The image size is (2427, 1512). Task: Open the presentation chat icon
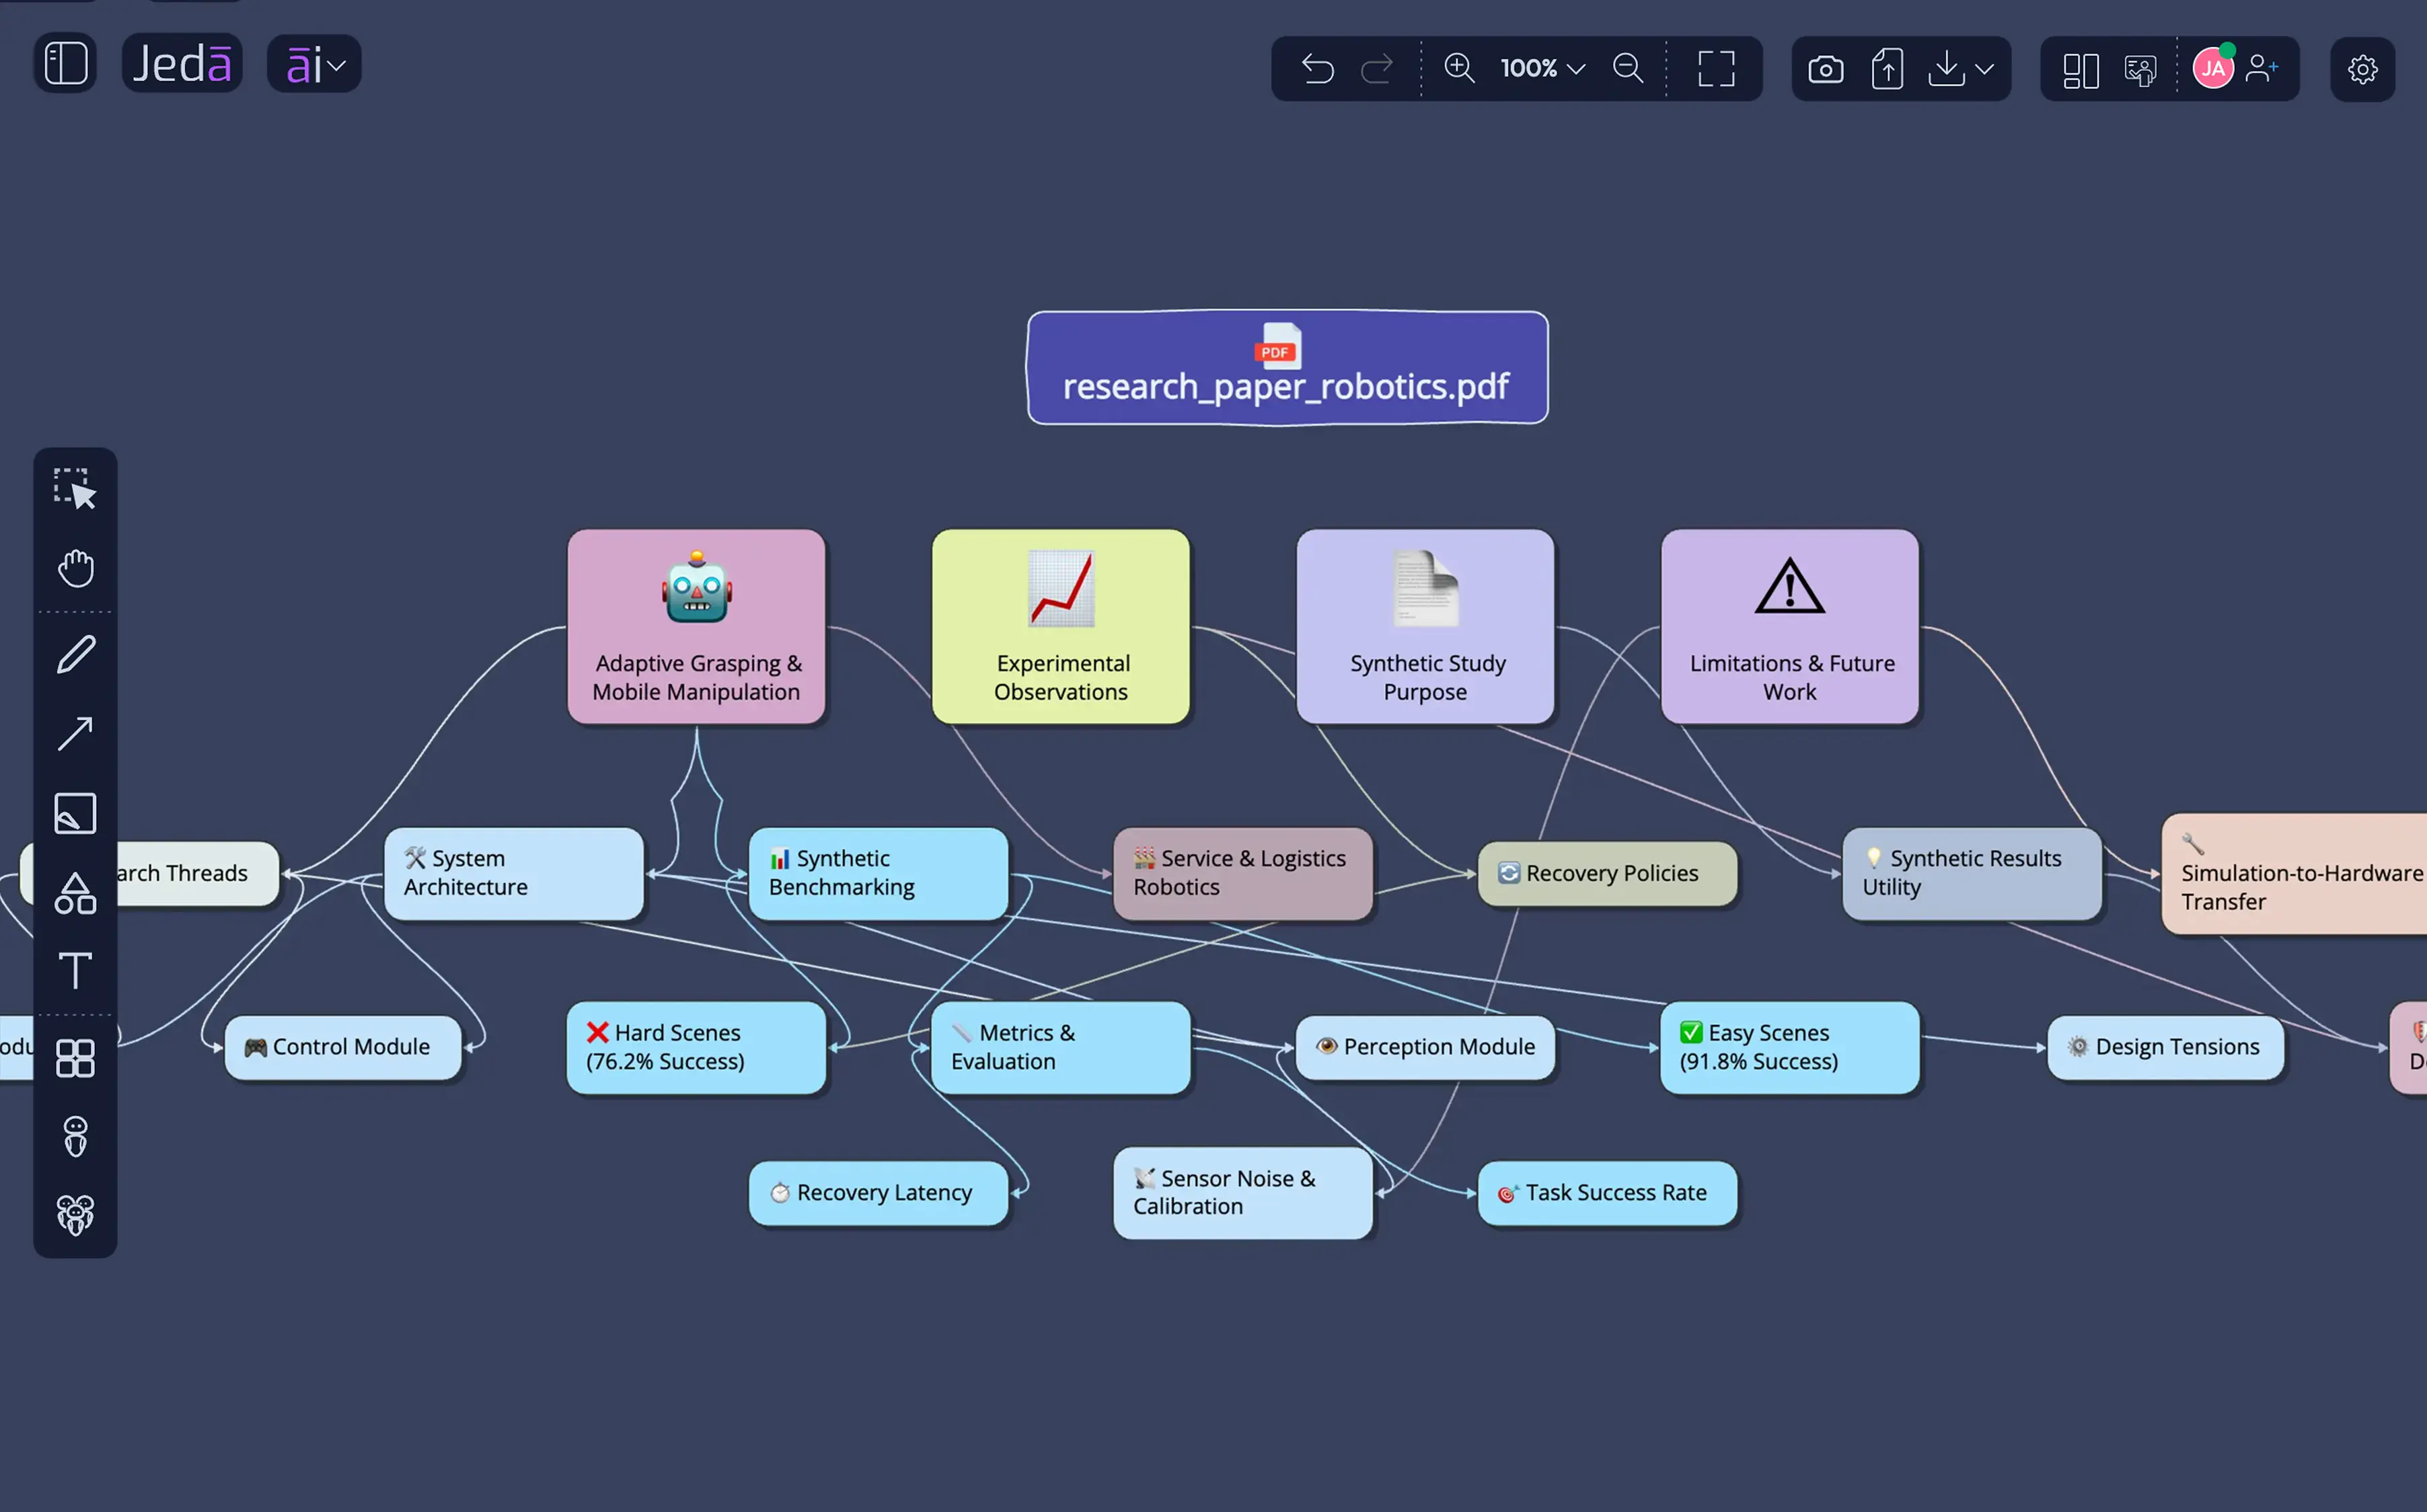[2140, 70]
